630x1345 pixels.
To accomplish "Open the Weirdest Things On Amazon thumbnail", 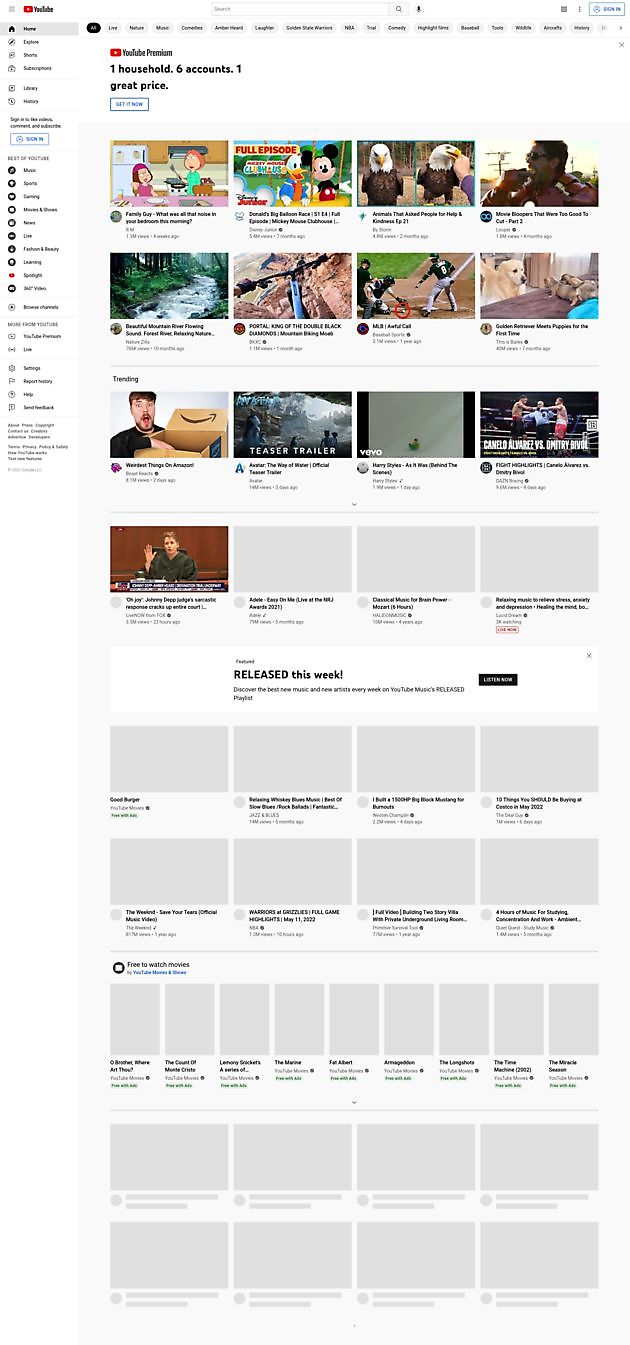I will [169, 424].
